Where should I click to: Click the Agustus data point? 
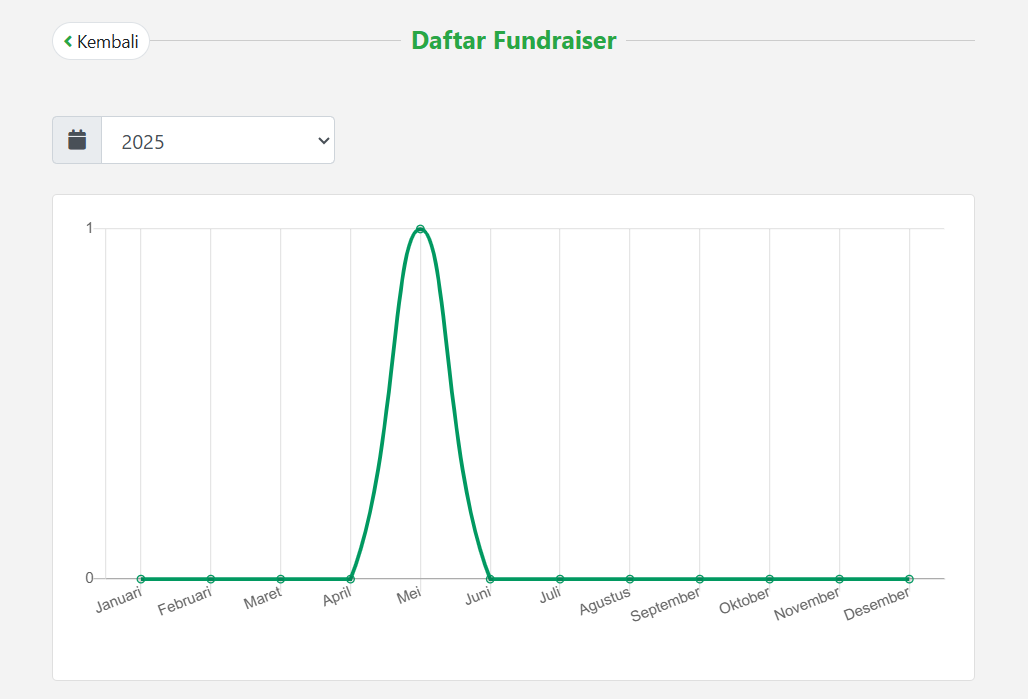pos(630,579)
